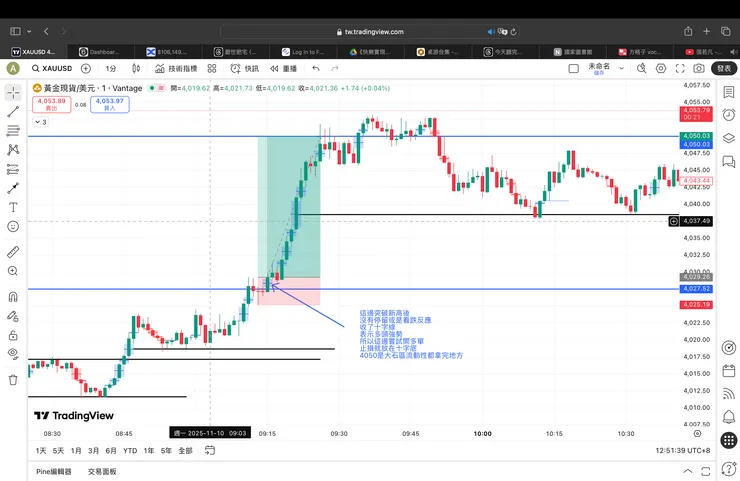Open the notifications bell icon
The height and width of the screenshot is (481, 740).
point(729,417)
